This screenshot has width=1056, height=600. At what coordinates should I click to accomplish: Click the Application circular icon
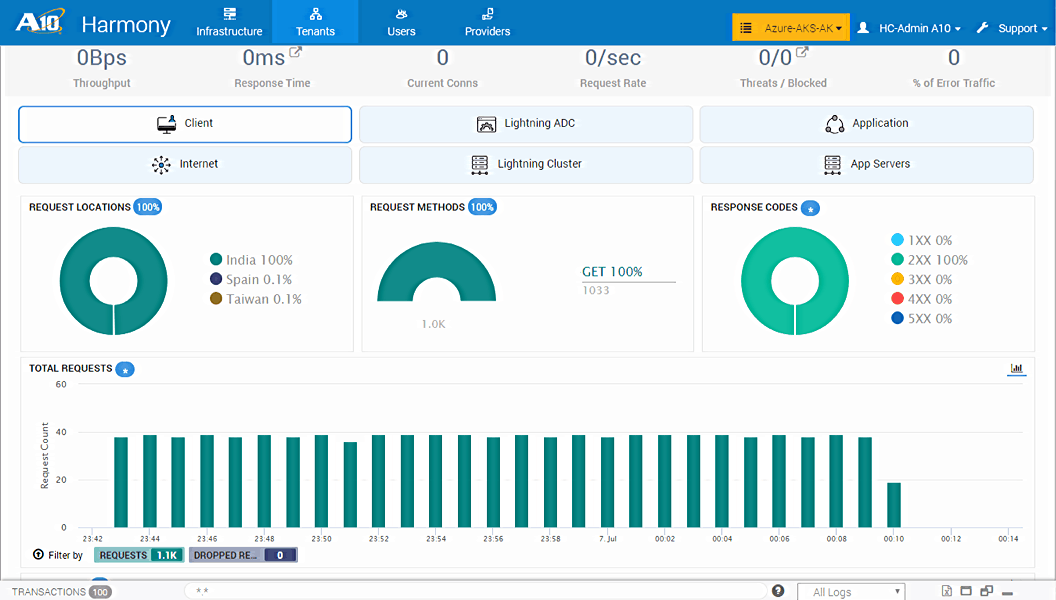[x=834, y=124]
